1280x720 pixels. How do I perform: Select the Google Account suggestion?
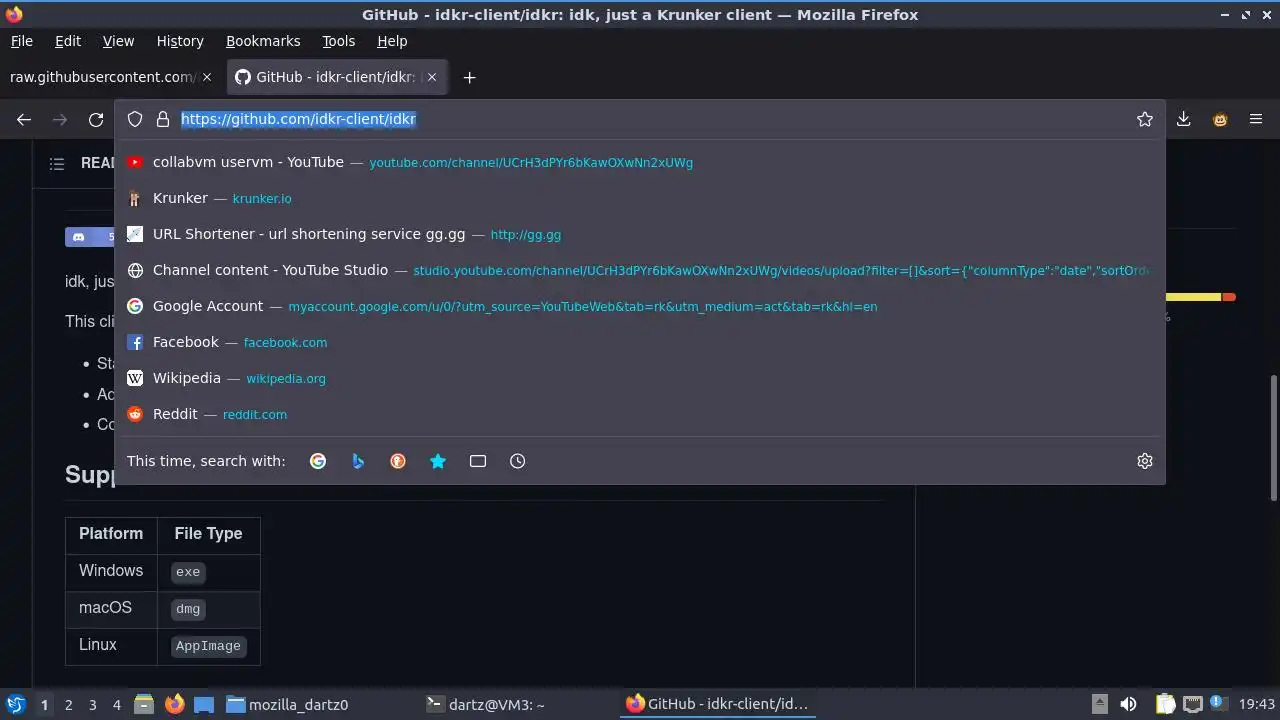point(640,306)
